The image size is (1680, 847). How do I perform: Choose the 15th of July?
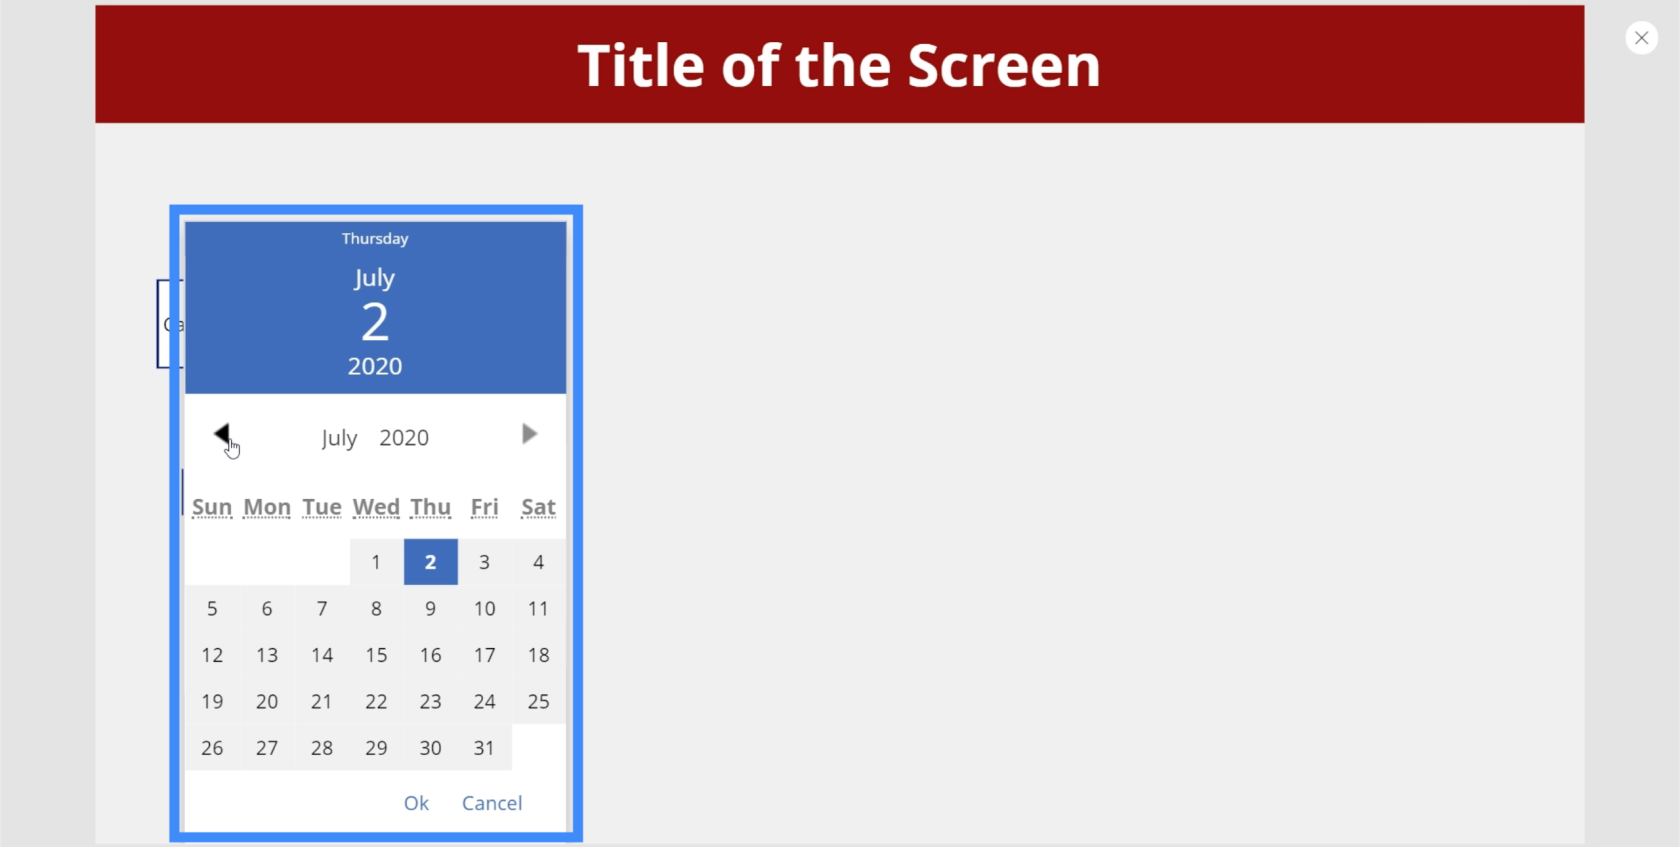pos(376,655)
